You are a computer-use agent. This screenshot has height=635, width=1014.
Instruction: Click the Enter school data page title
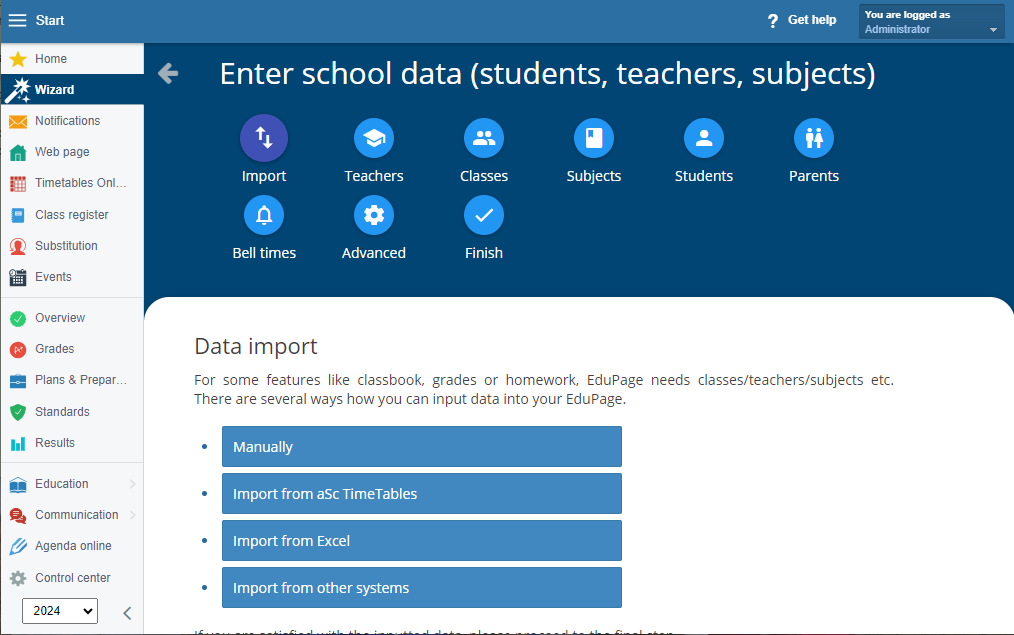547,74
